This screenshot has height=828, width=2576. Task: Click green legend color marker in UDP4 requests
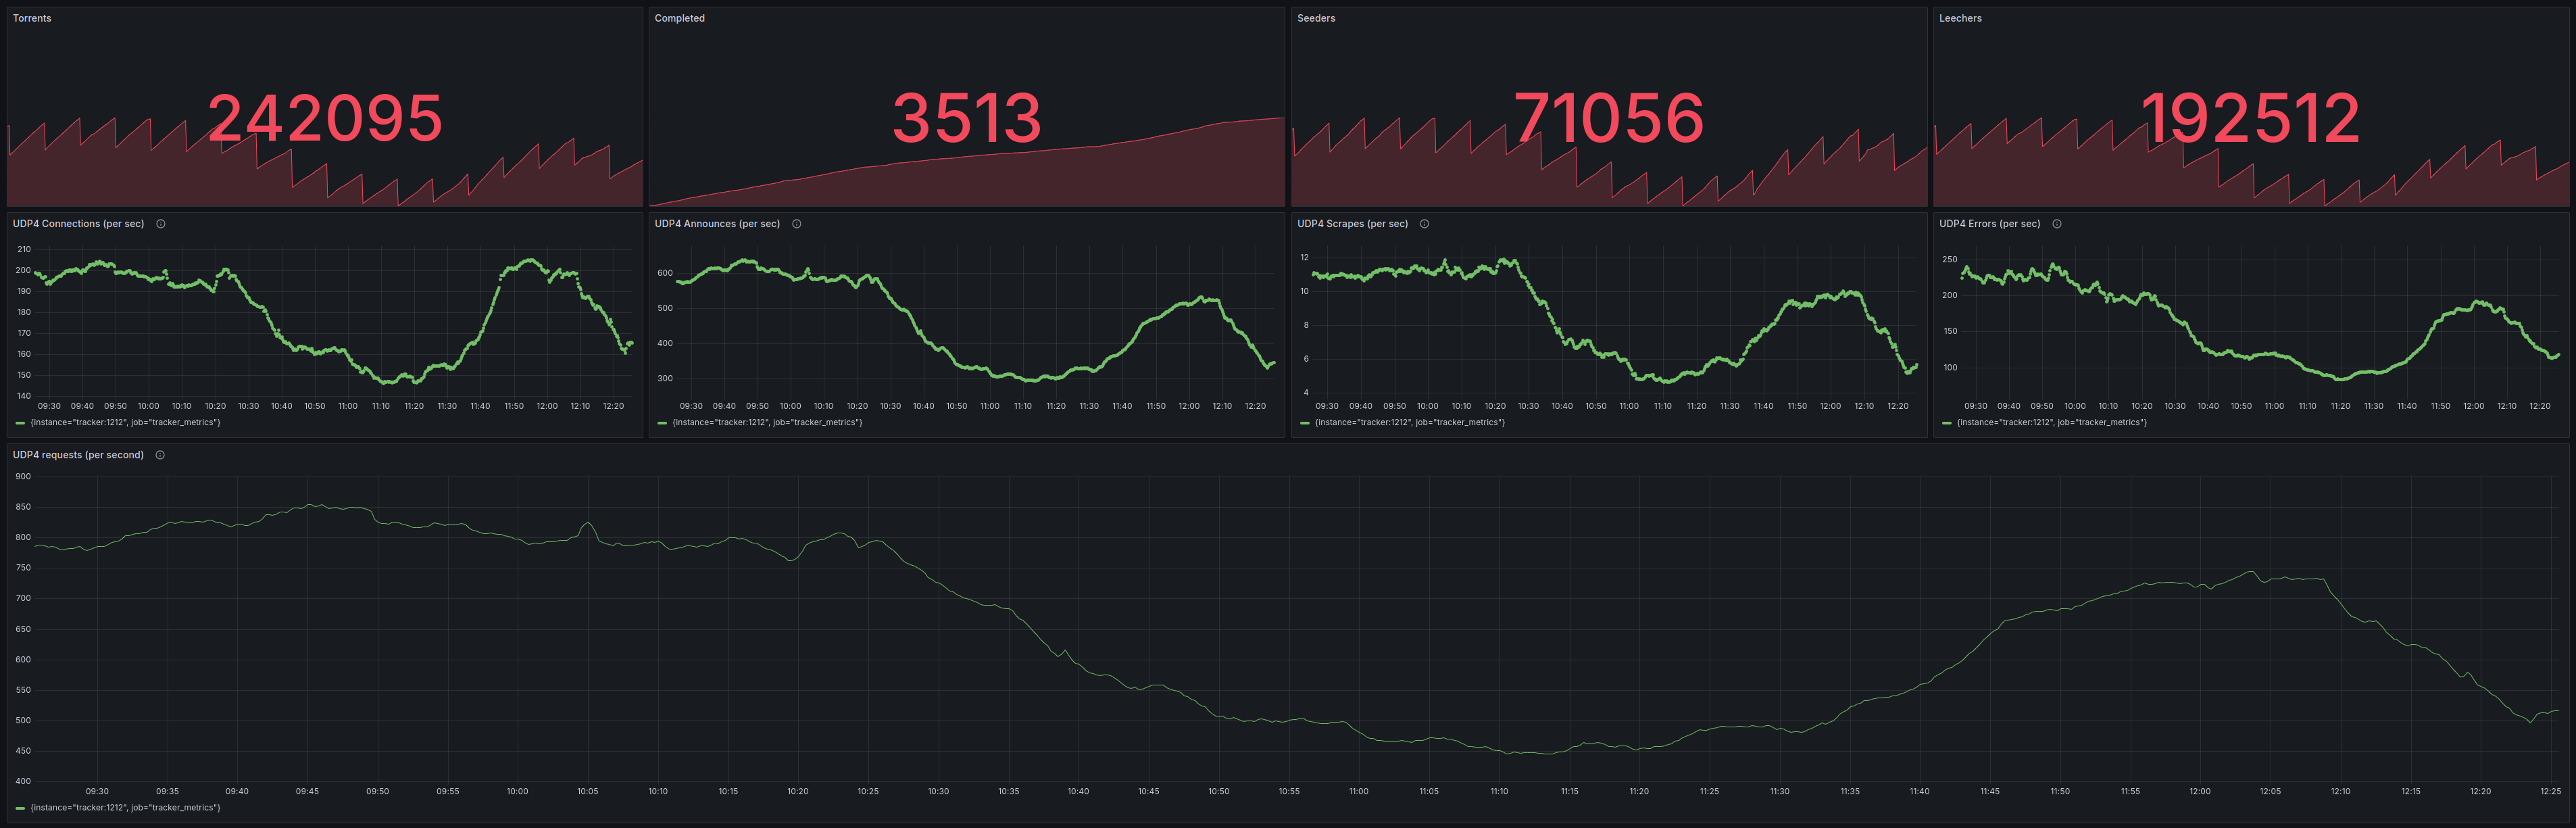(x=20, y=808)
